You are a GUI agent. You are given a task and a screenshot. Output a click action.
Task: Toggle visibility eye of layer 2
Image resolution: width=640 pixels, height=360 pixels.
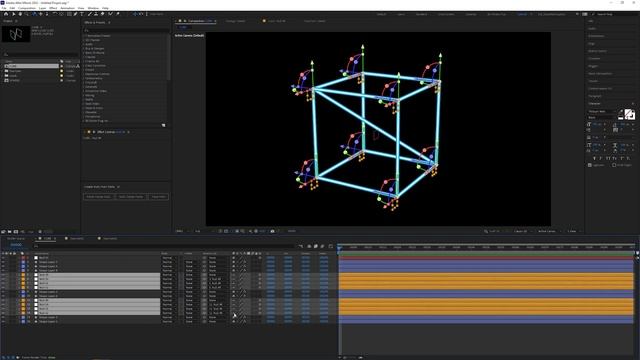(3, 262)
